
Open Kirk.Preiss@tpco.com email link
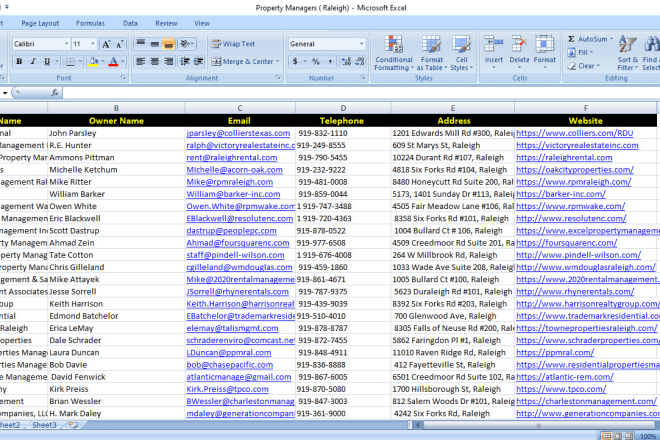point(227,389)
